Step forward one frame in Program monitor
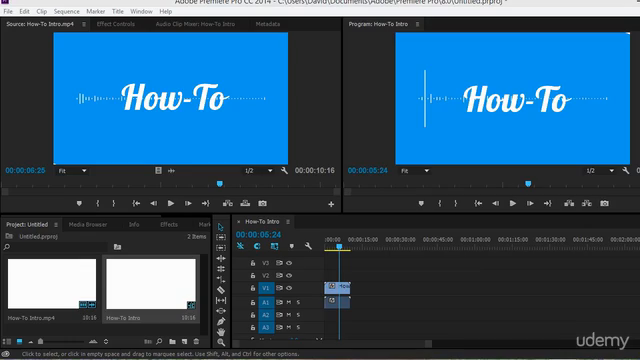Image resolution: width=640 pixels, height=360 pixels. [x=530, y=203]
